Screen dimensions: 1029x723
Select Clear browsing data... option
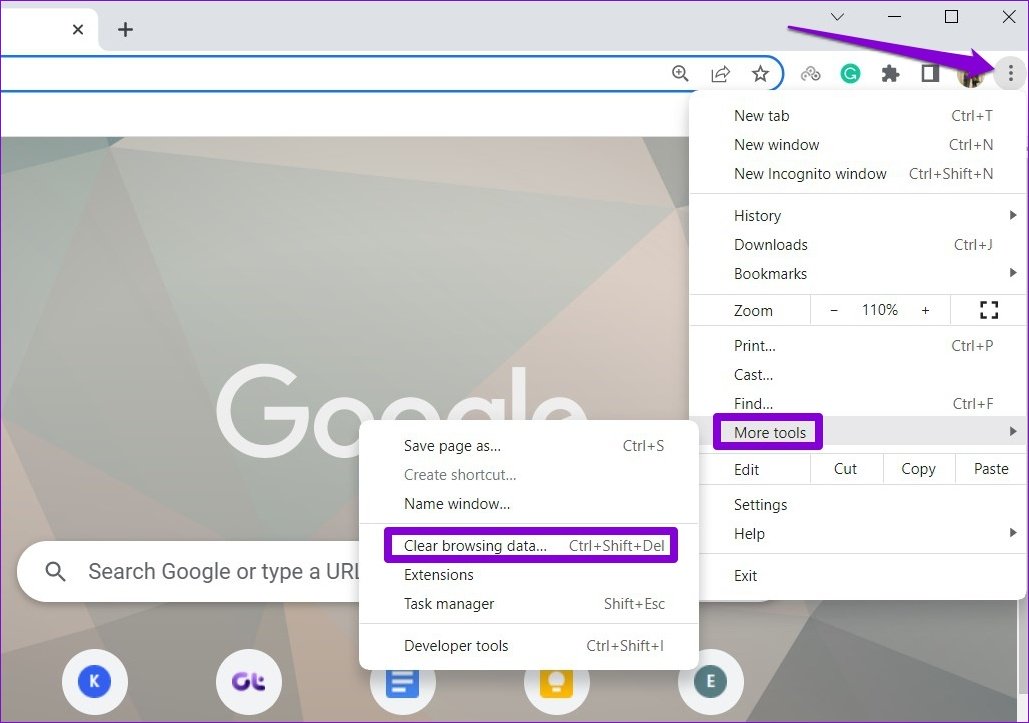(x=529, y=545)
